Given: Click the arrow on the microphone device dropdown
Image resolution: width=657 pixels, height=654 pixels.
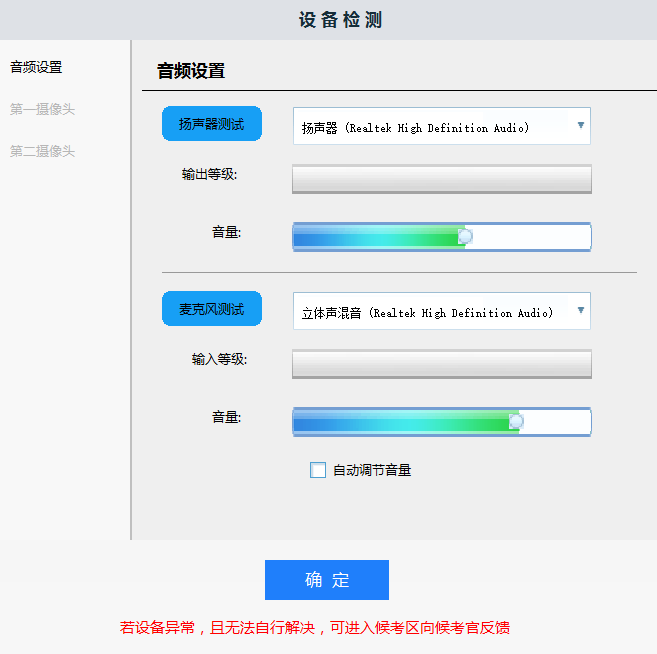Looking at the screenshot, I should pyautogui.click(x=580, y=311).
